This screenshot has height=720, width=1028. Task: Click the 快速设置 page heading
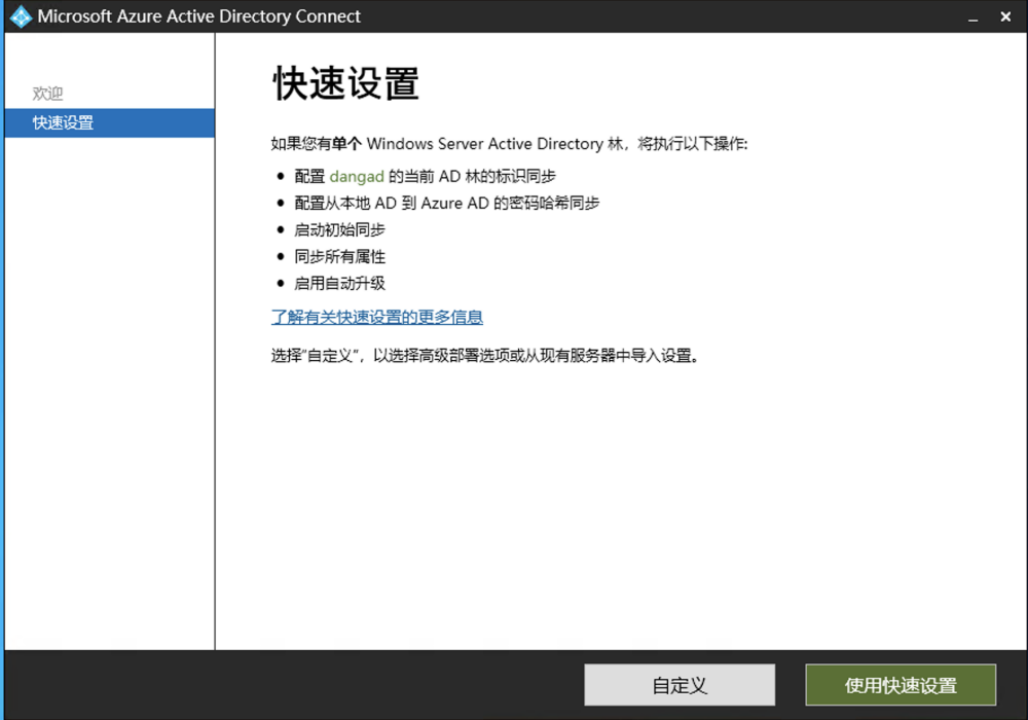tap(346, 84)
